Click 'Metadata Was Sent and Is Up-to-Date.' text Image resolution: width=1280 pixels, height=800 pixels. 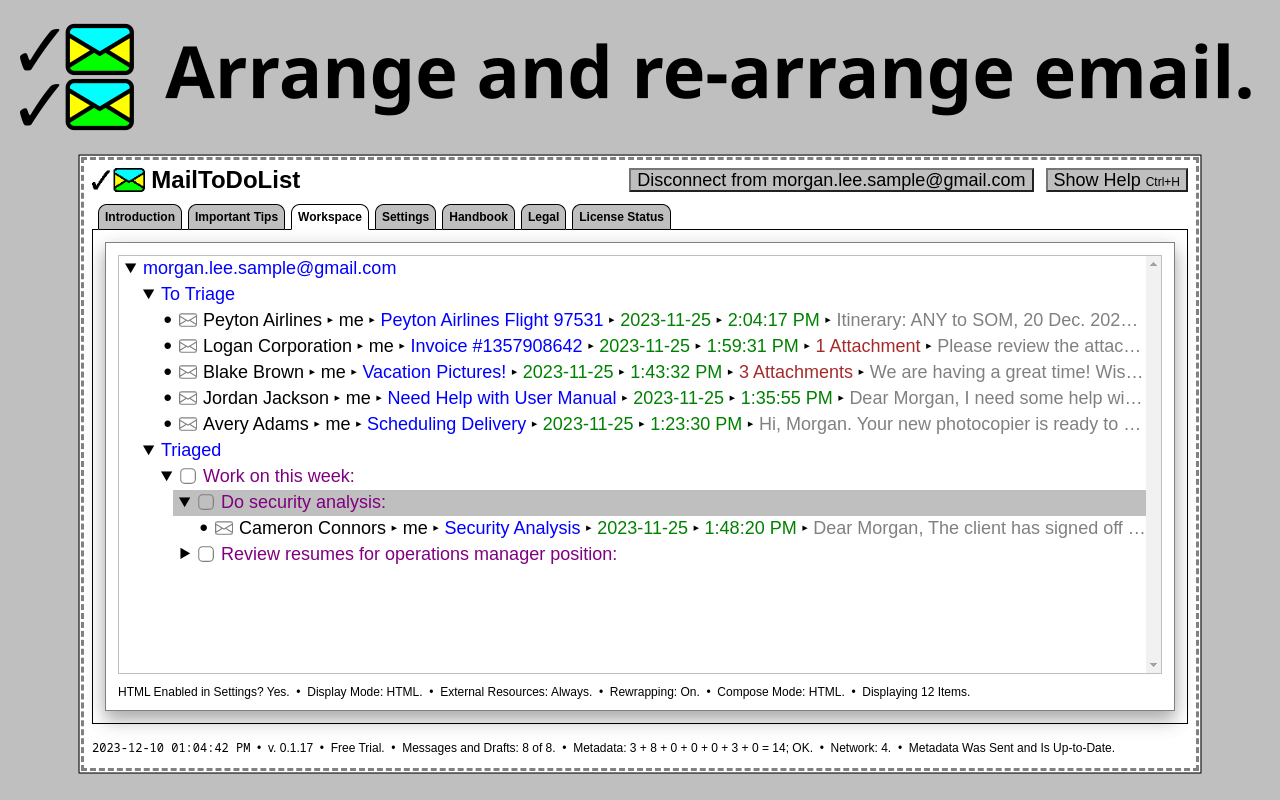coord(1012,748)
